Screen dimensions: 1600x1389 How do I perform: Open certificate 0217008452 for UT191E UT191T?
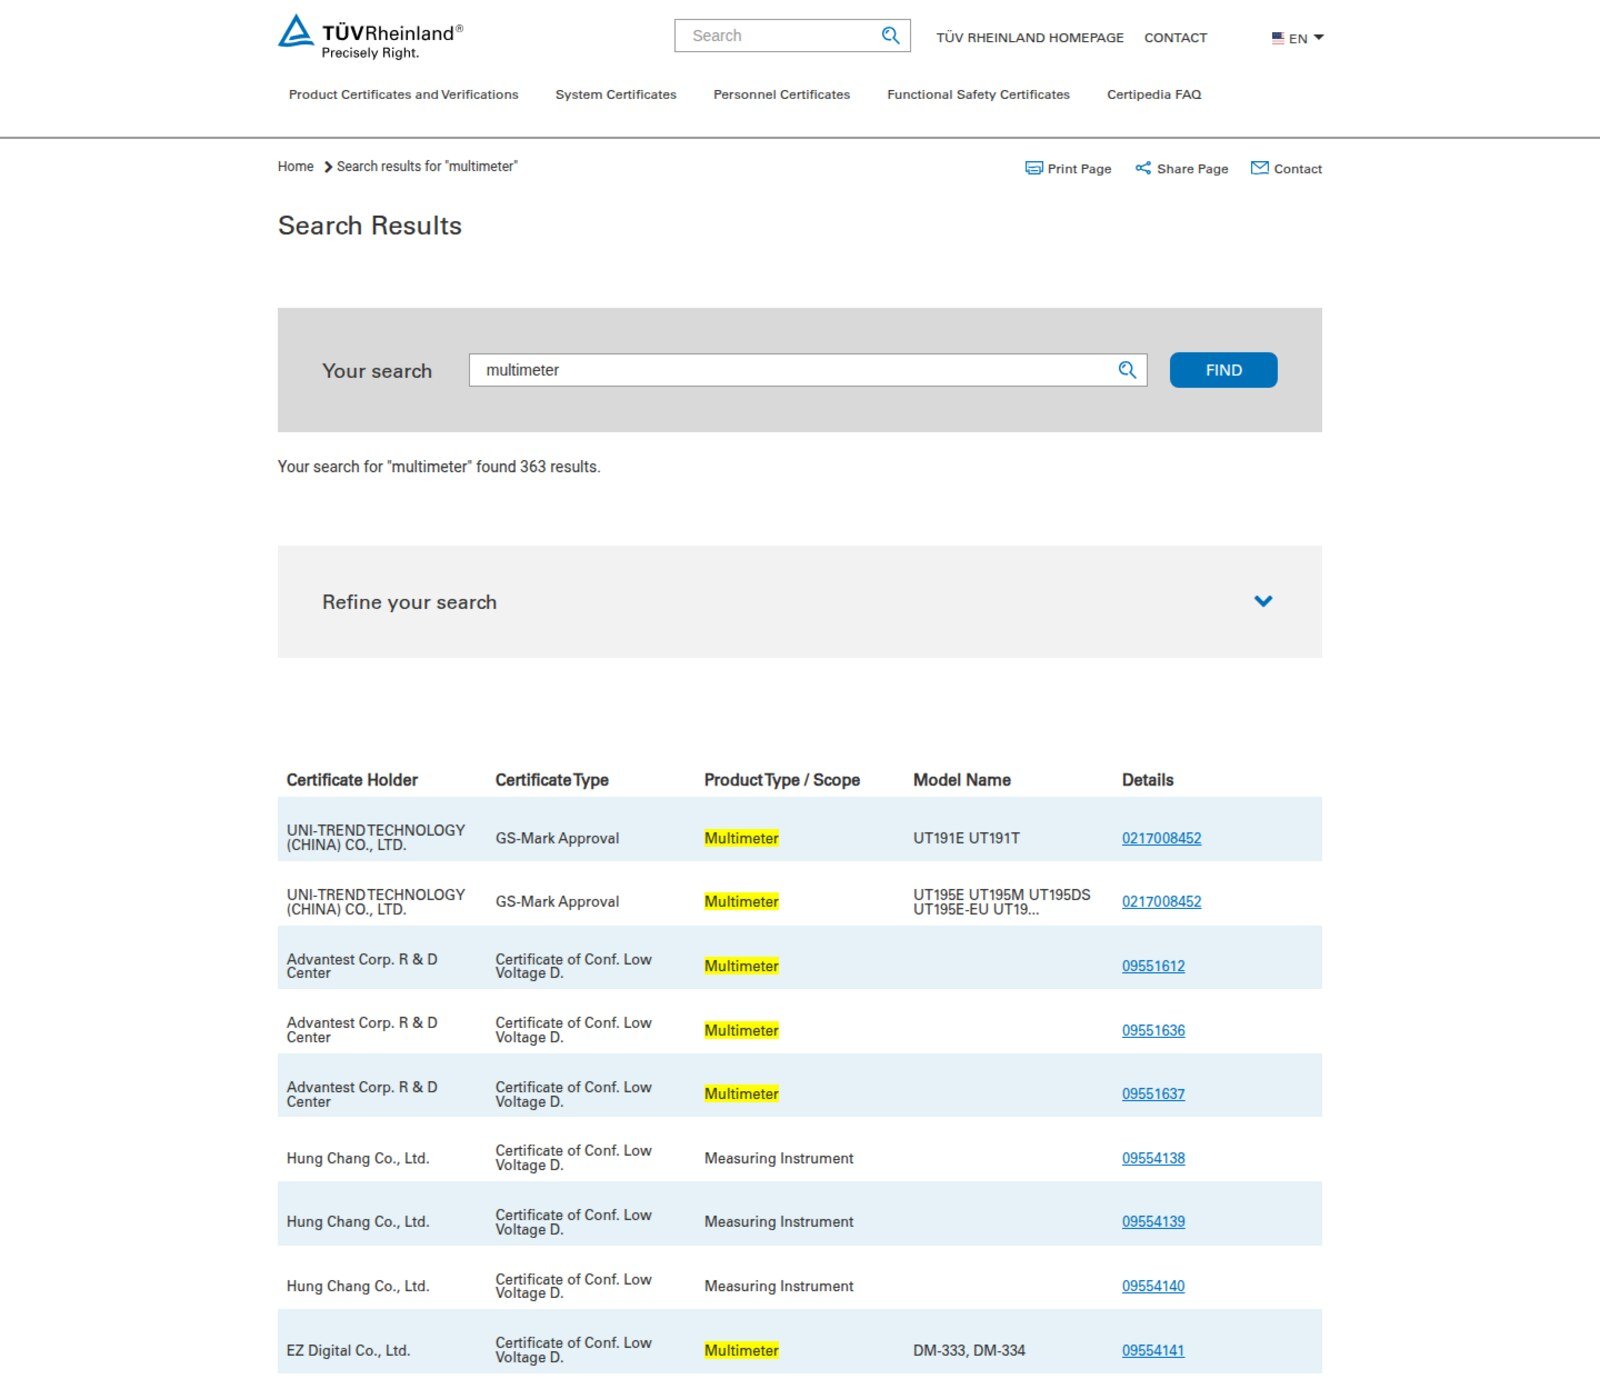pos(1161,838)
